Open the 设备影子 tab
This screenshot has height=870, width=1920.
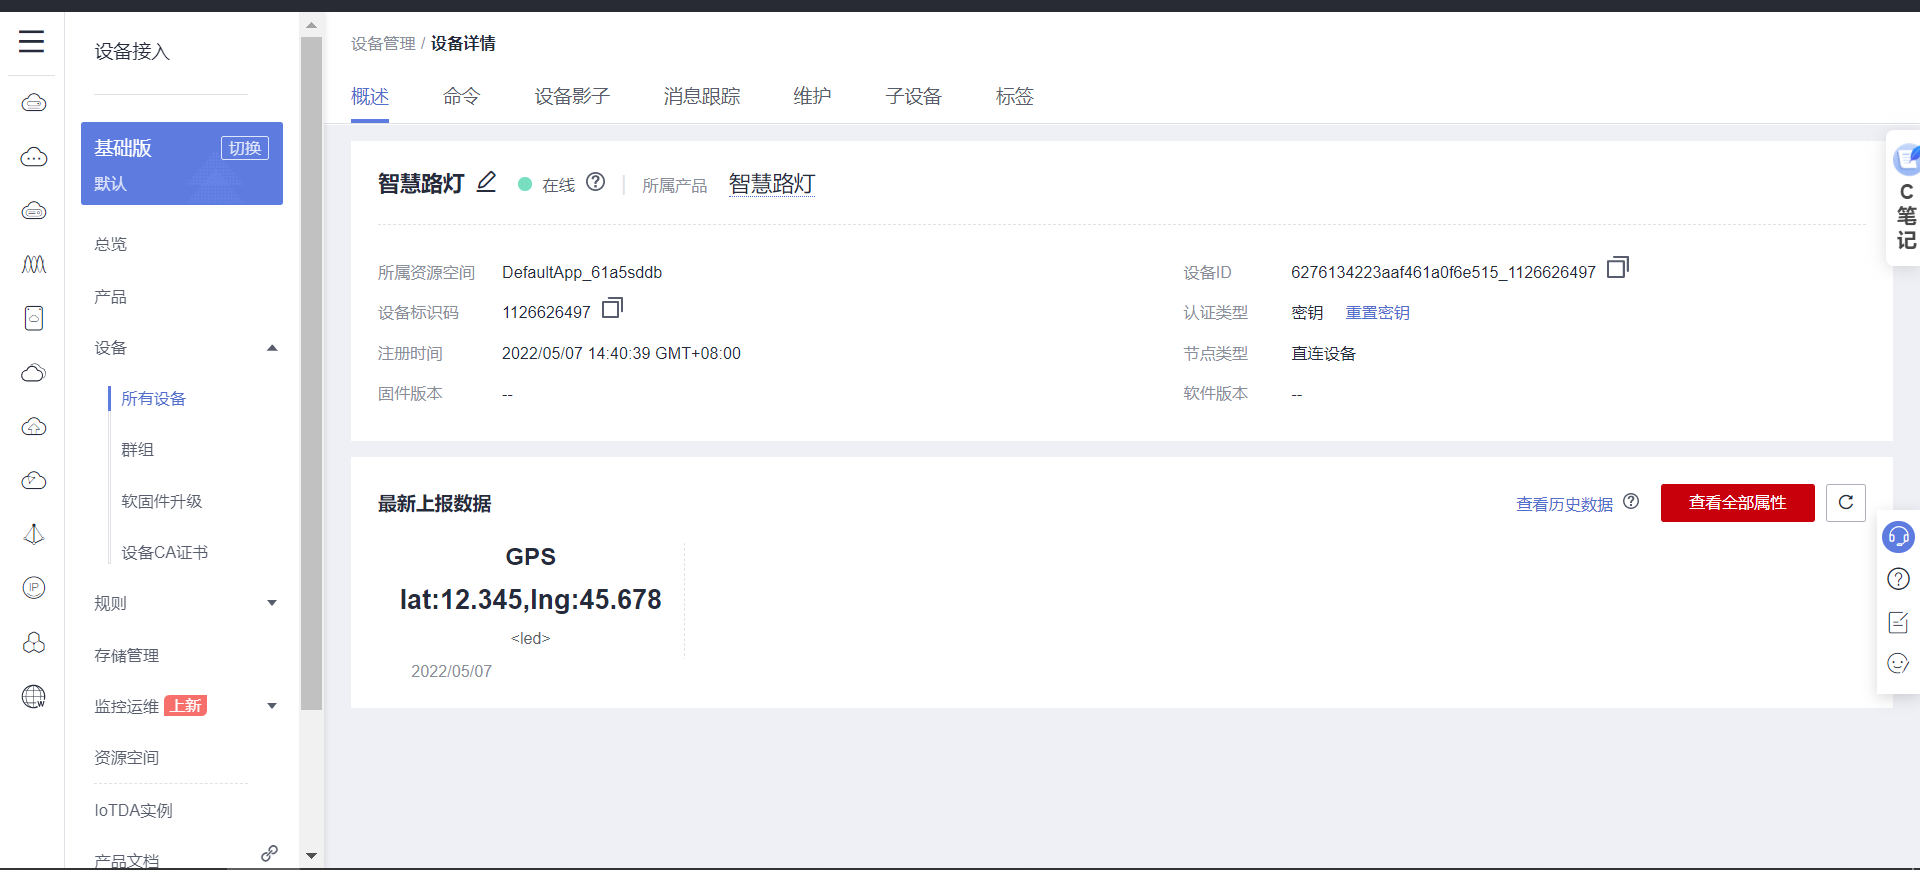tap(572, 96)
